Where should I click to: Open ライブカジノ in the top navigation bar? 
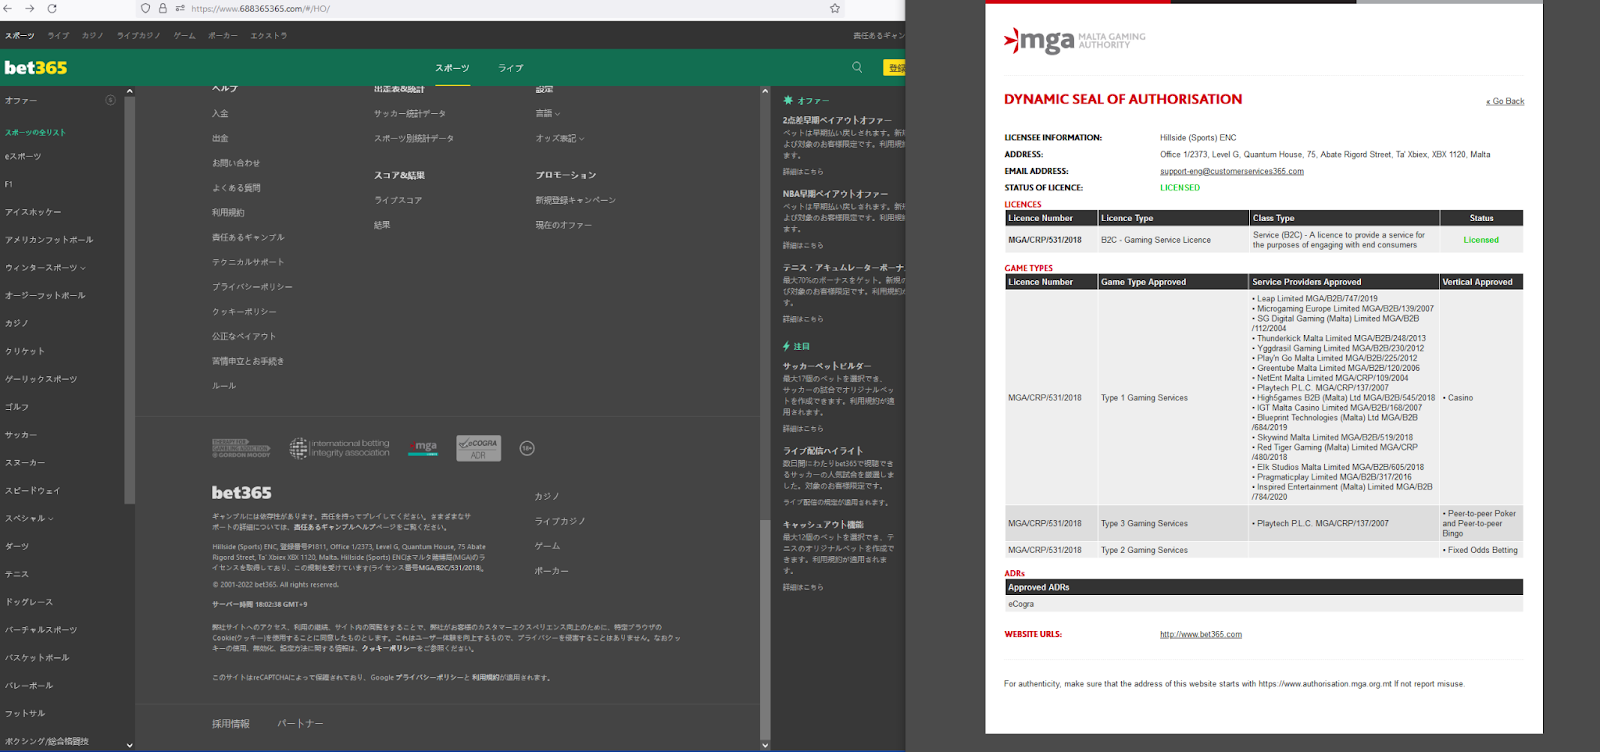pyautogui.click(x=139, y=36)
